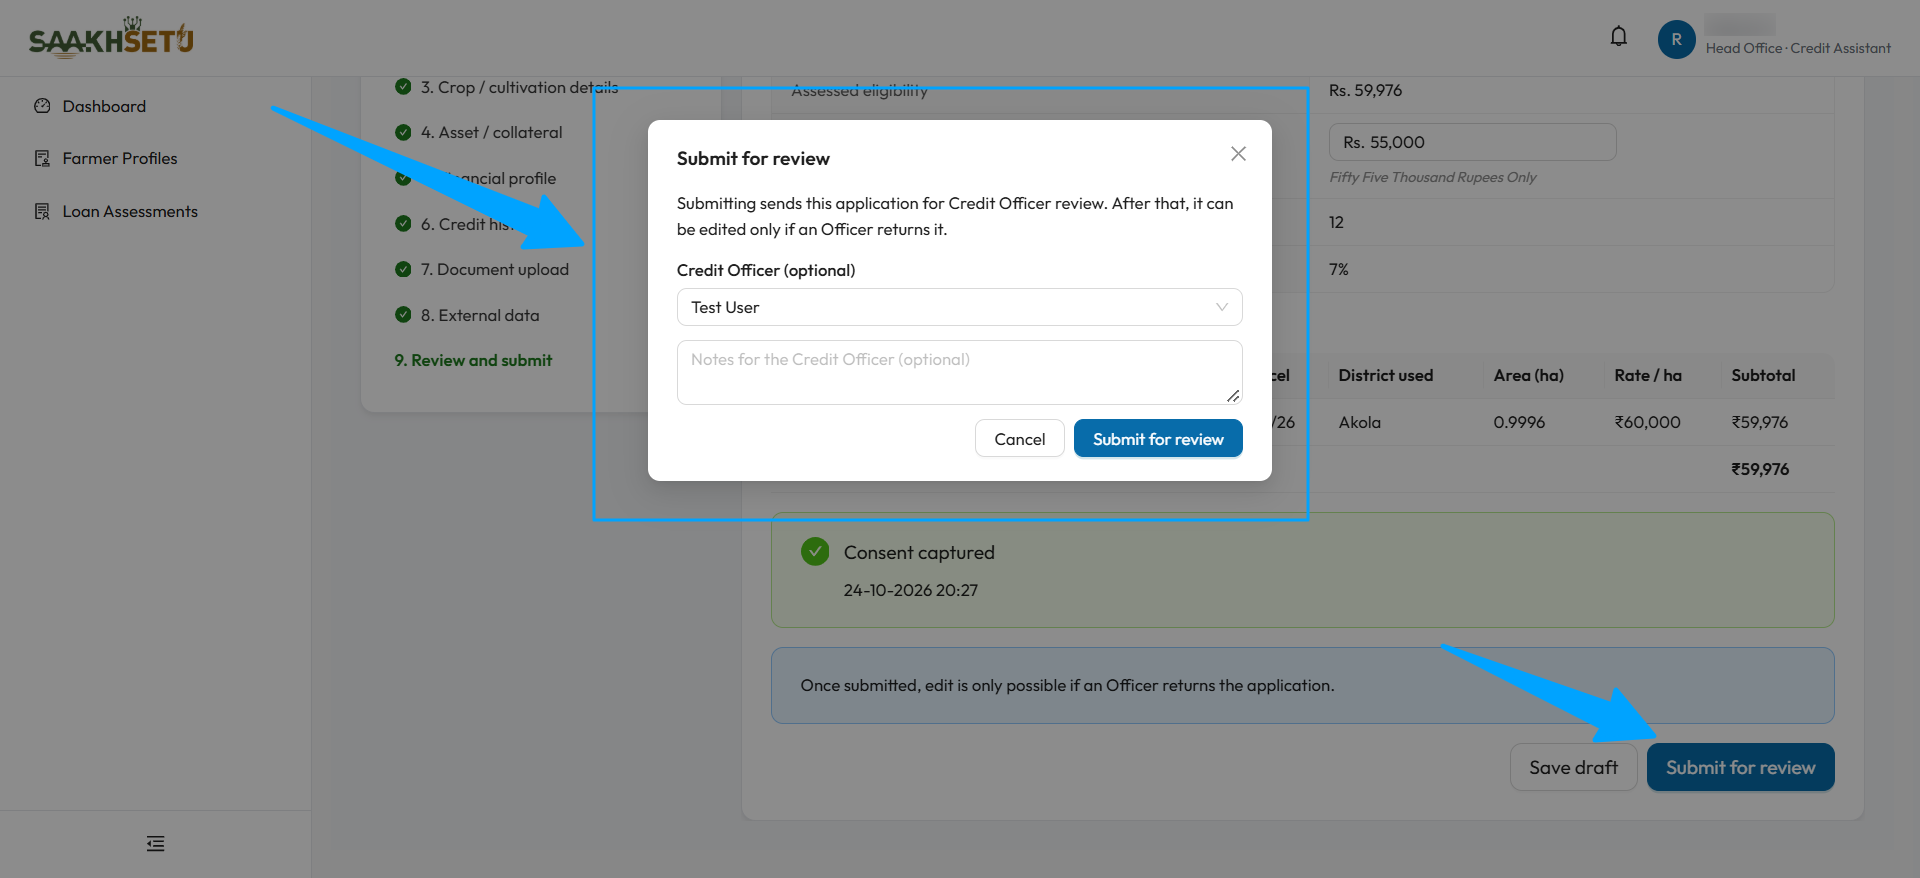Go to Dashboard in sidebar
The width and height of the screenshot is (1920, 878).
(104, 106)
